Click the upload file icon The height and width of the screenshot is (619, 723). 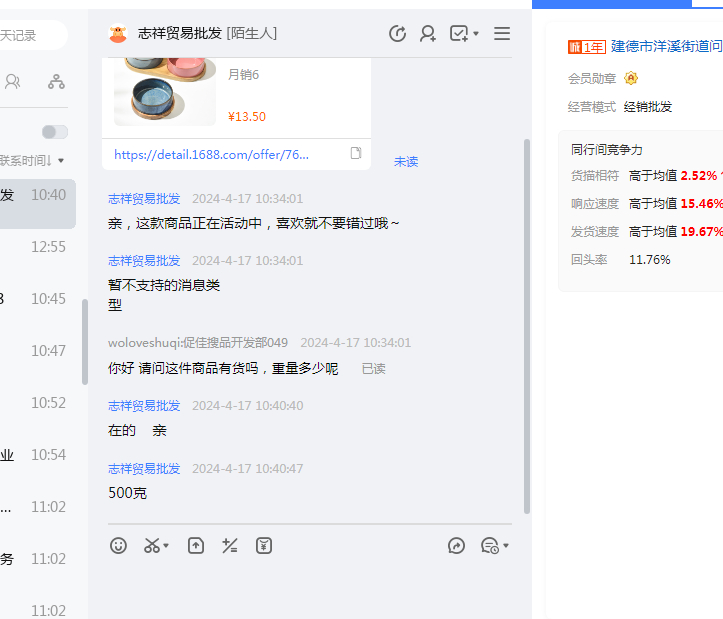(196, 546)
